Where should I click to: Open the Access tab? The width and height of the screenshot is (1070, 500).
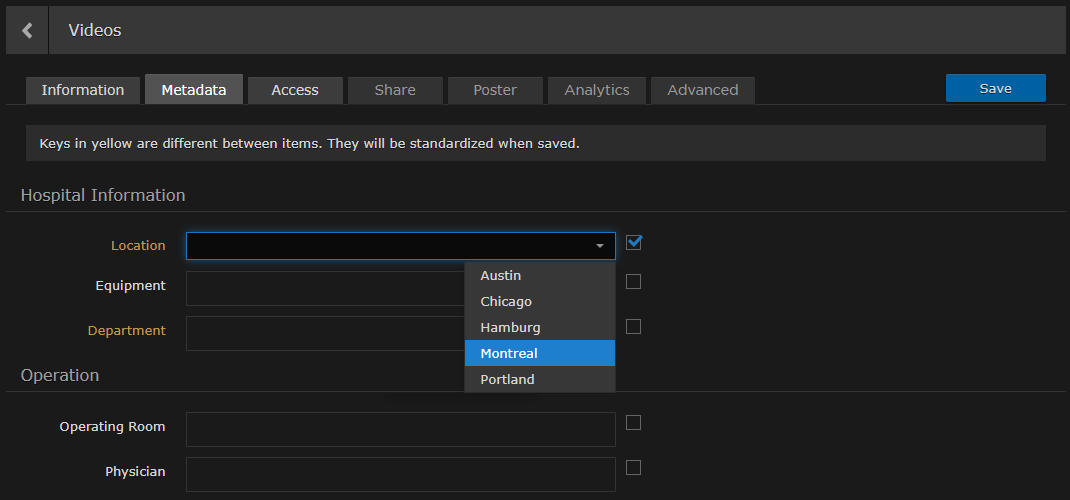[x=295, y=90]
